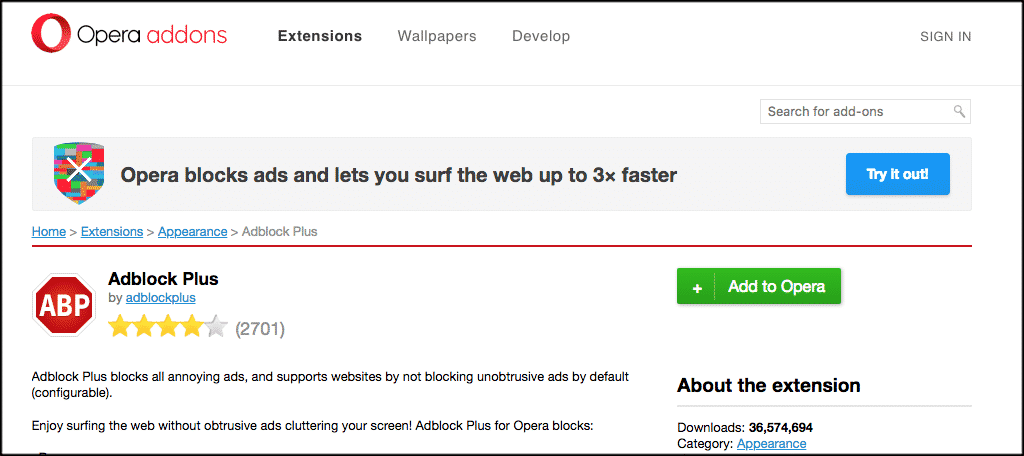Click the star rating for Adblock Plus
This screenshot has height=456, width=1024.
(168, 327)
